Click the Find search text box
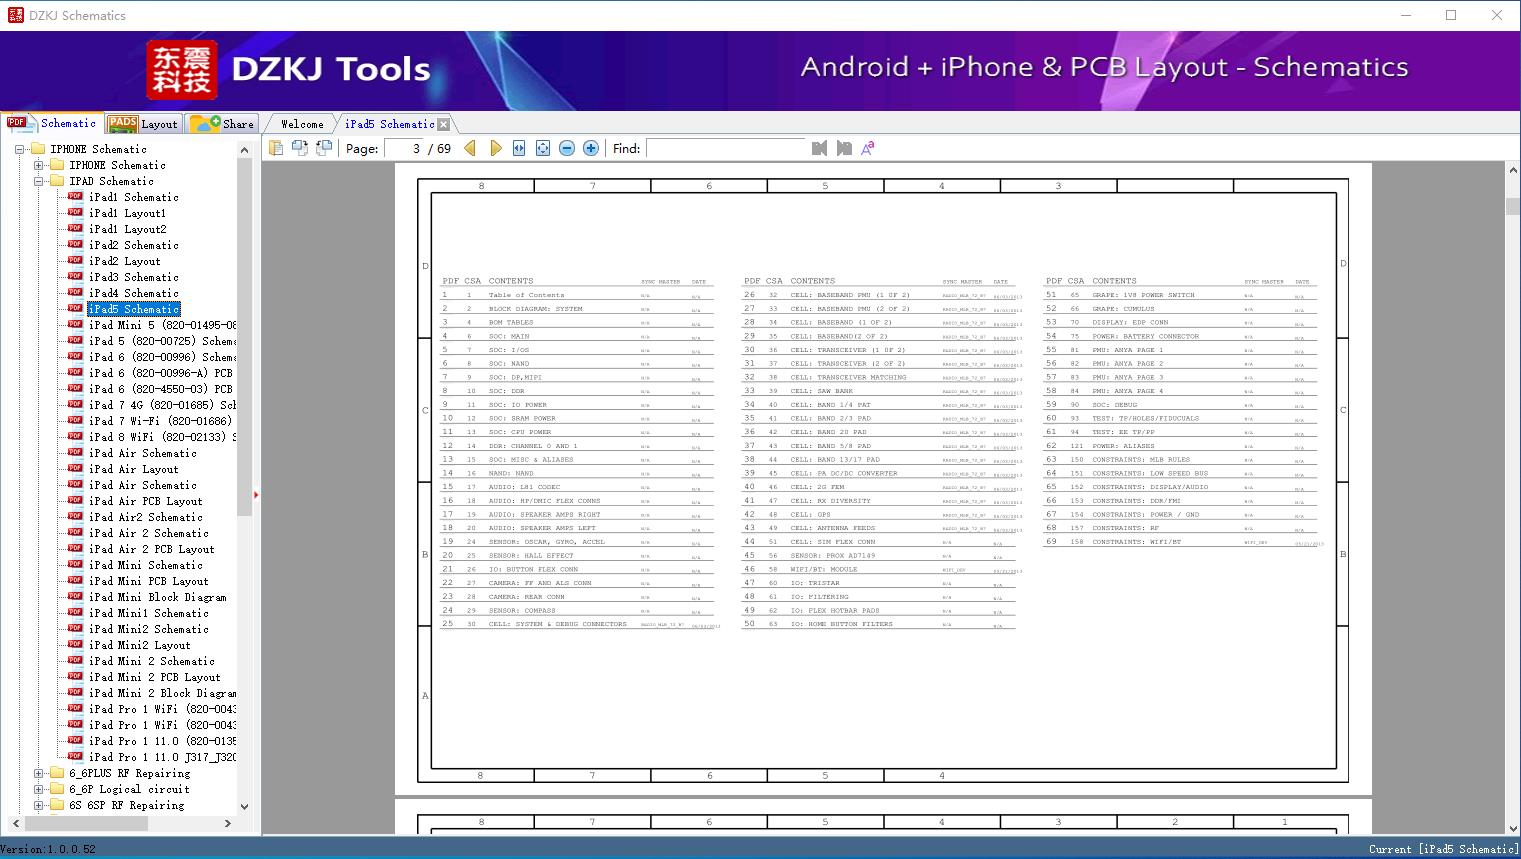Screen dimensions: 1521x859 click(725, 148)
